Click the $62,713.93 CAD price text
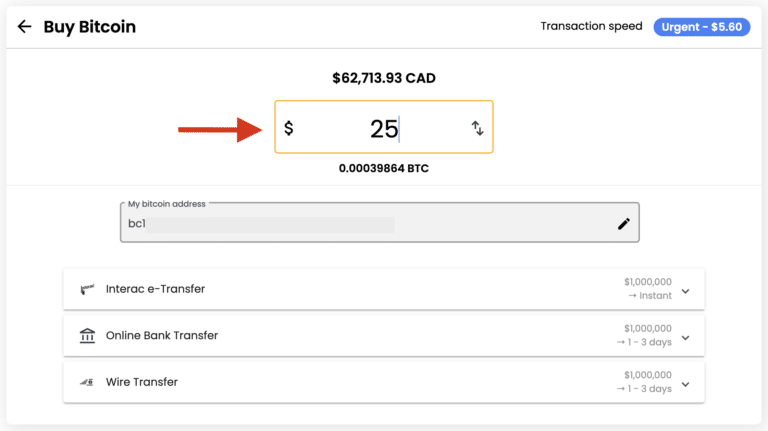This screenshot has height=431, width=768. (x=384, y=78)
